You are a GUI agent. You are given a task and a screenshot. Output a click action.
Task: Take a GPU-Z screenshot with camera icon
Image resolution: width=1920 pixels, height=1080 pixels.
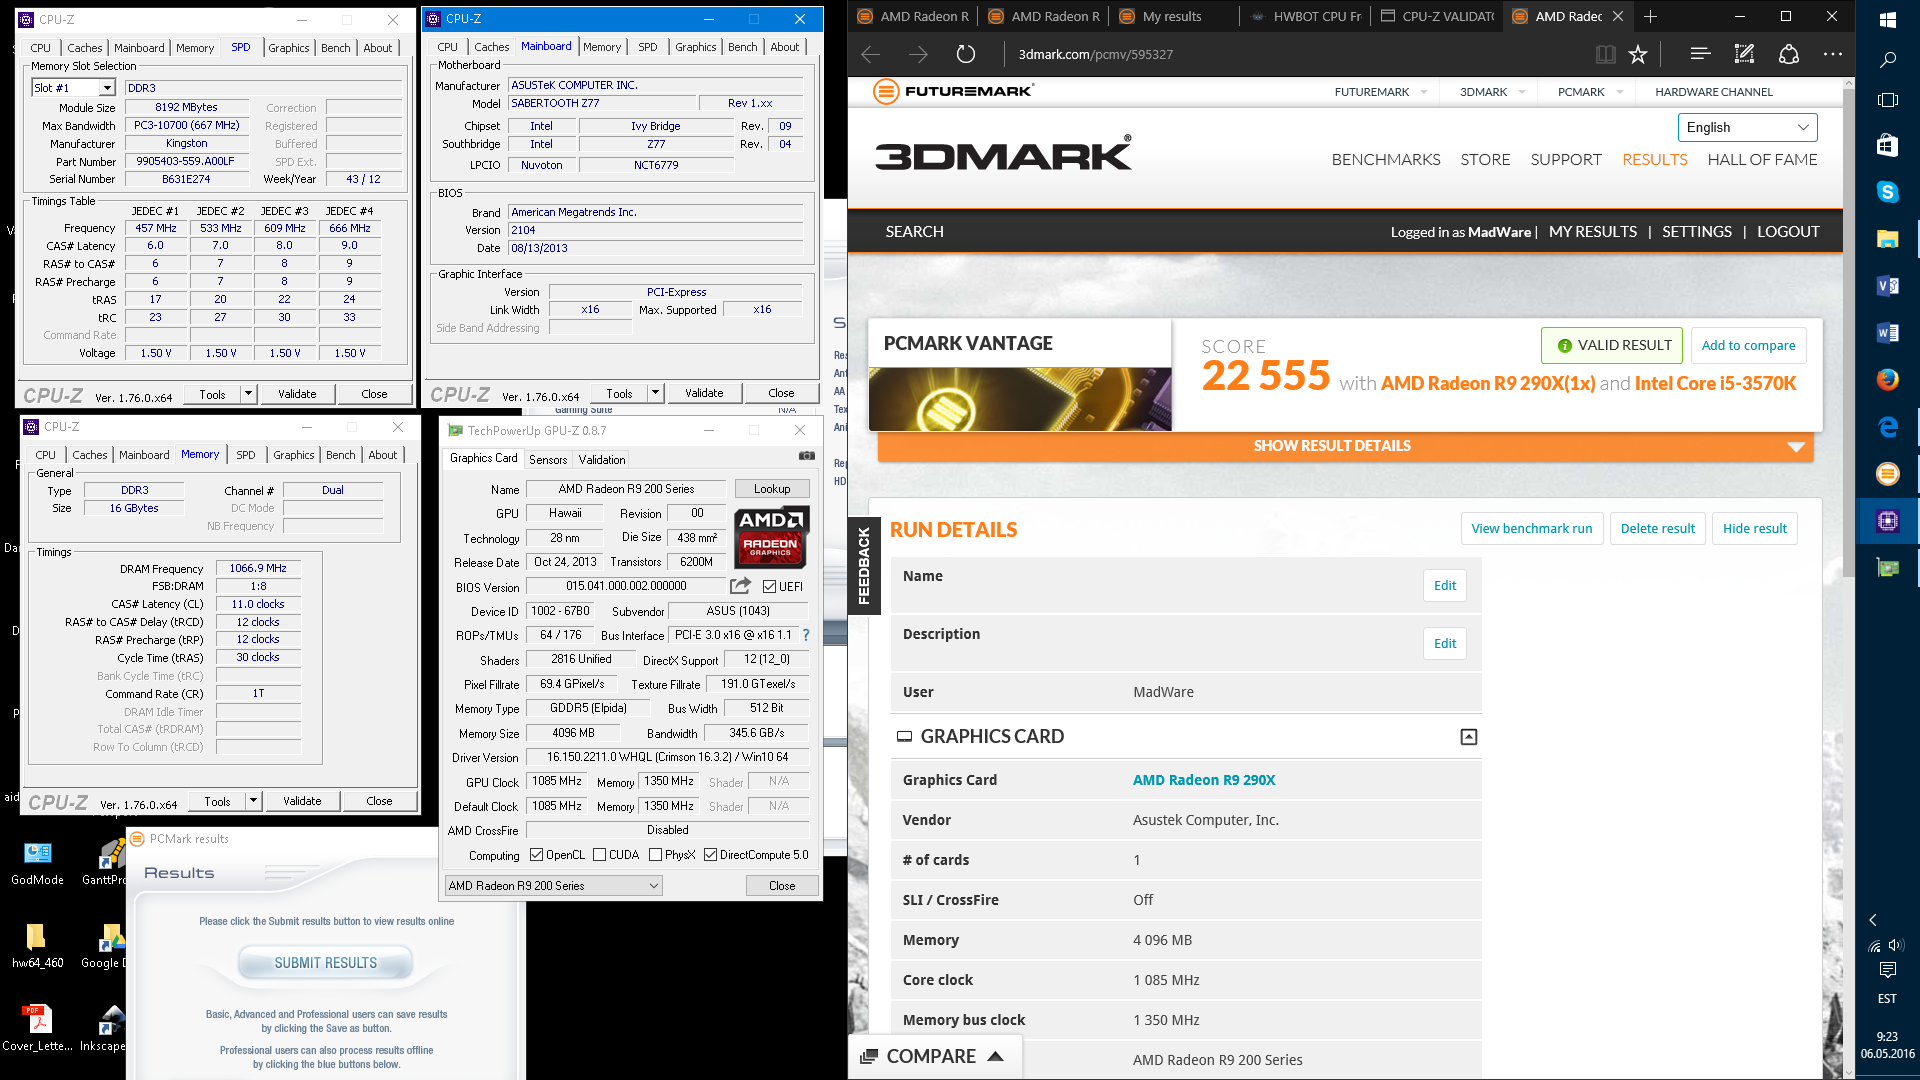pos(807,456)
